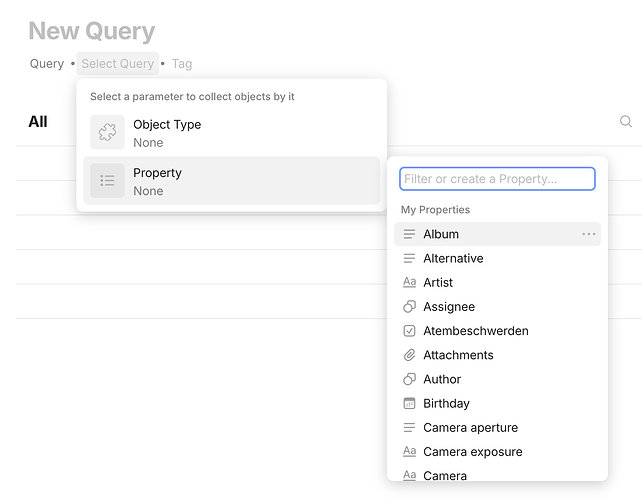Click the Atembeschwerden checkbox type icon

point(409,331)
